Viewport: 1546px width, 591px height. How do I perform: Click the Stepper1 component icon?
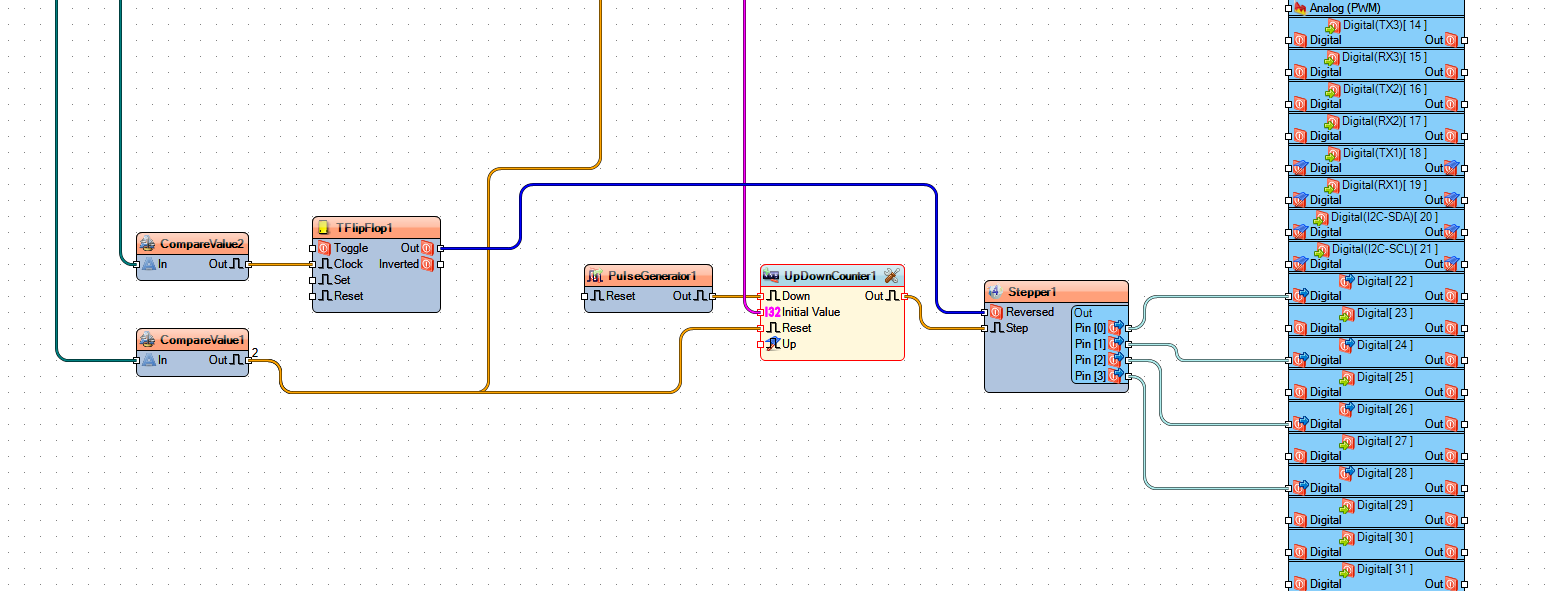(995, 292)
